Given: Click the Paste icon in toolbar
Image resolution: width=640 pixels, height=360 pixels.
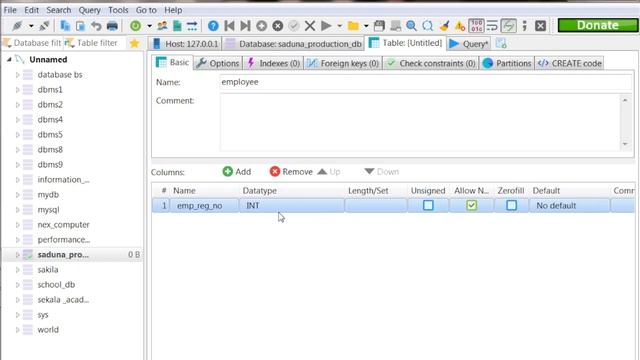Looking at the screenshot, I should [80, 26].
